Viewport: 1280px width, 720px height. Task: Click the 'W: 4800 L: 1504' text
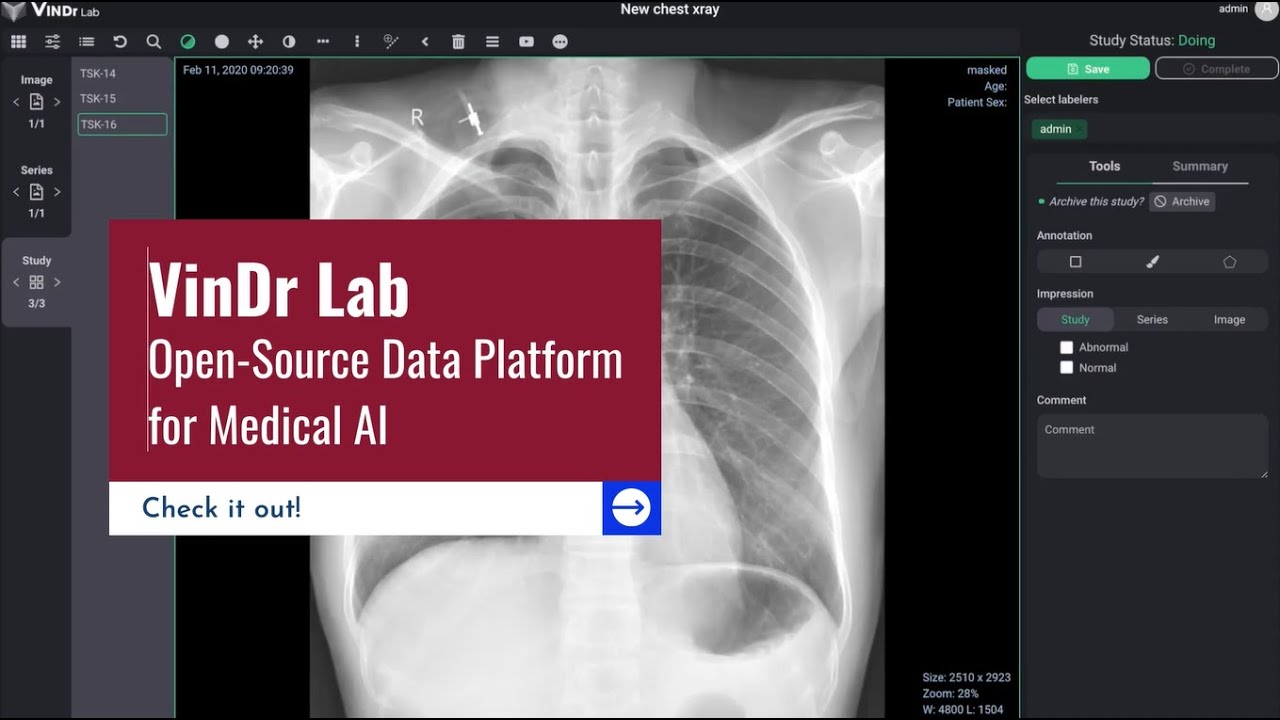point(963,710)
